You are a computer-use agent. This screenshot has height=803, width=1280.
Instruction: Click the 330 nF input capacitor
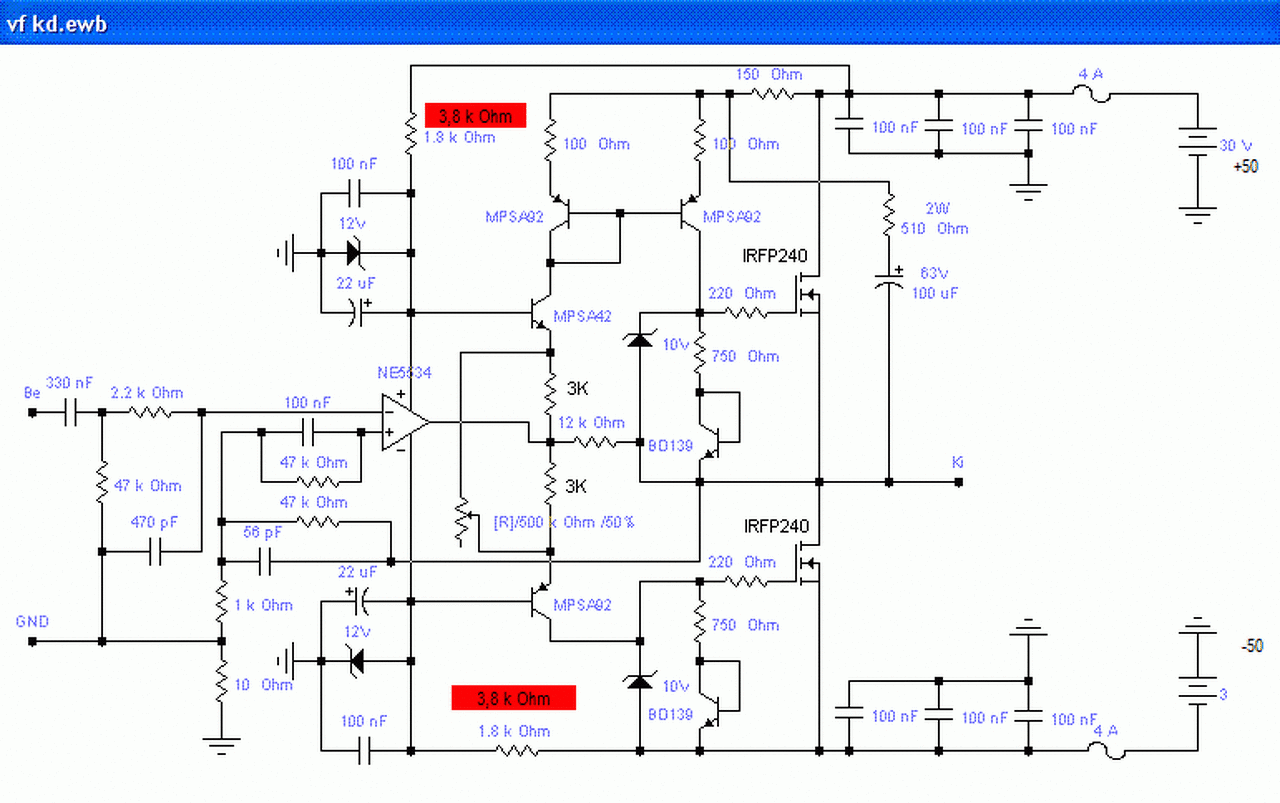(x=71, y=411)
